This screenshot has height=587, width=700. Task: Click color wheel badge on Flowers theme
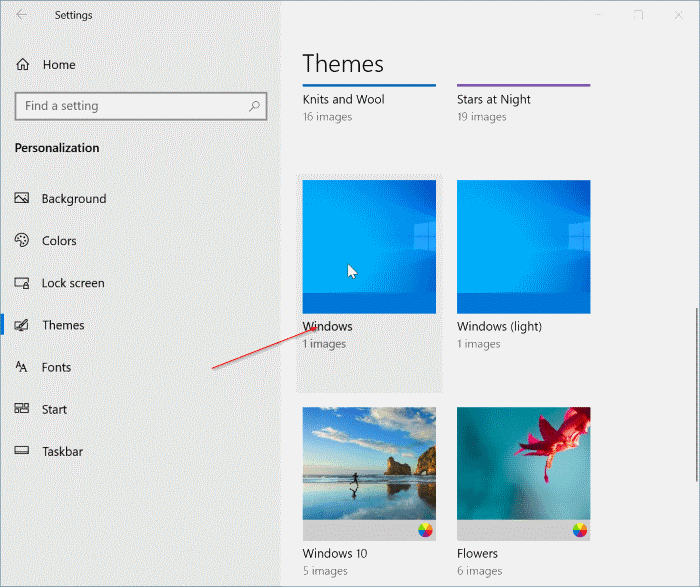[x=579, y=530]
